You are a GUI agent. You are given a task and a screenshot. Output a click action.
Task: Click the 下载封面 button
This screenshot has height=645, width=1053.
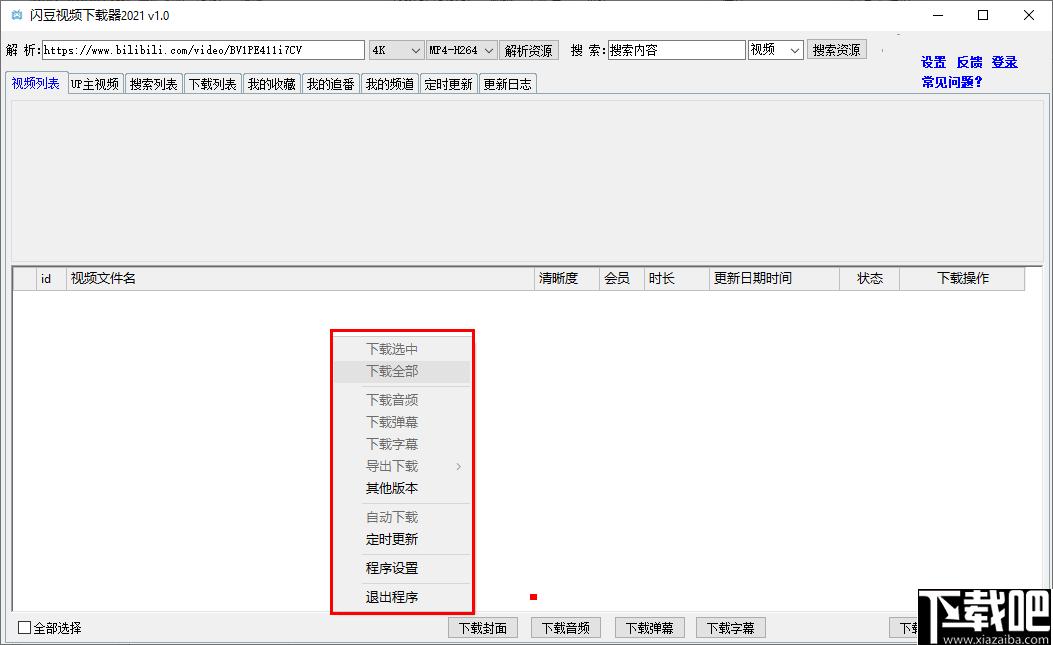pos(483,628)
